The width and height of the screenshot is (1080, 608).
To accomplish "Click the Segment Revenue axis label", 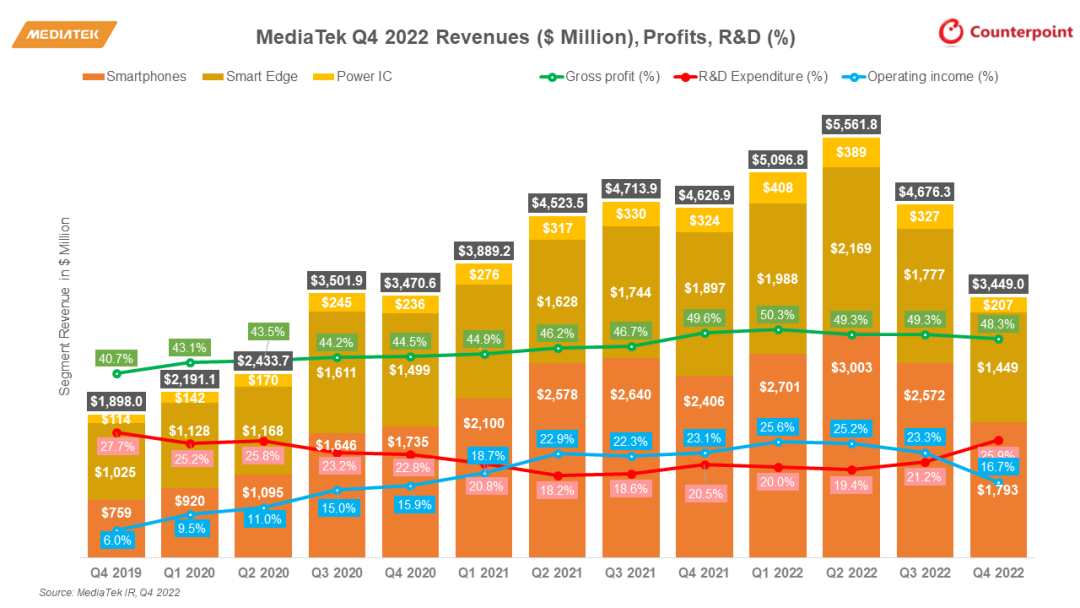I will pos(65,306).
